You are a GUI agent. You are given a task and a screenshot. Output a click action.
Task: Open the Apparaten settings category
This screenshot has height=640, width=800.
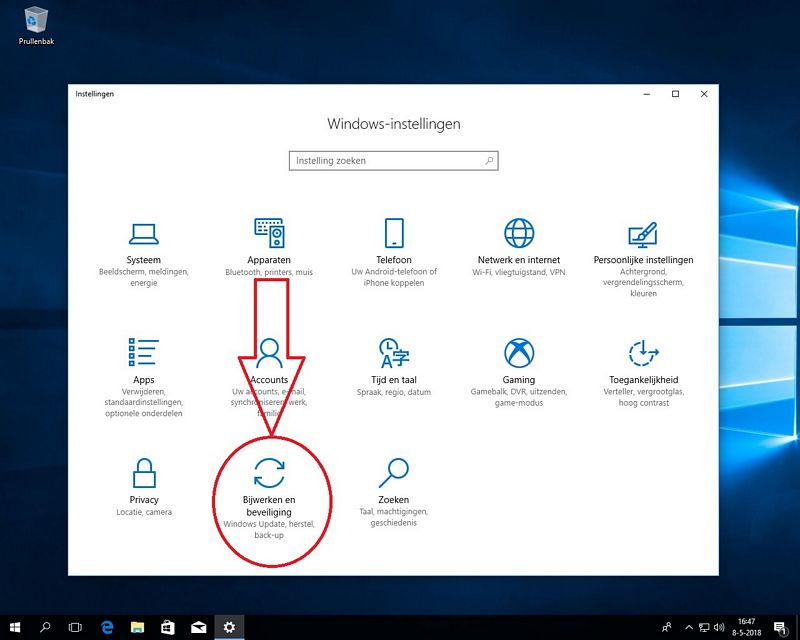(x=269, y=249)
